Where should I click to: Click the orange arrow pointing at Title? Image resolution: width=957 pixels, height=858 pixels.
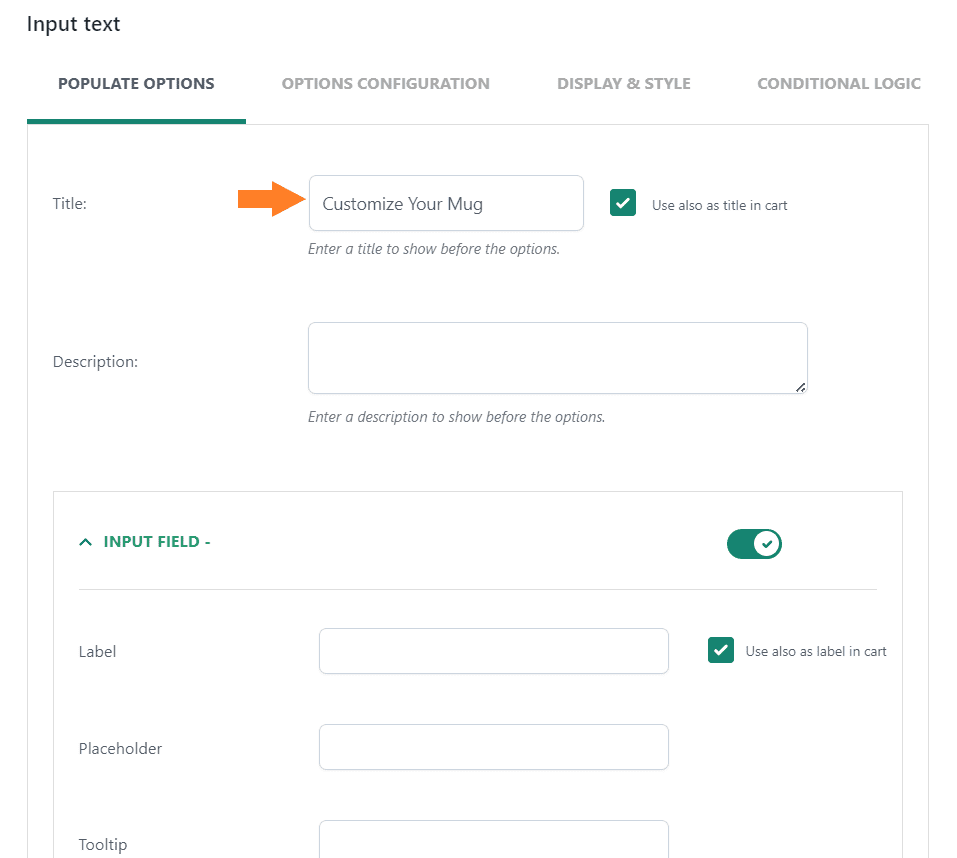(272, 199)
